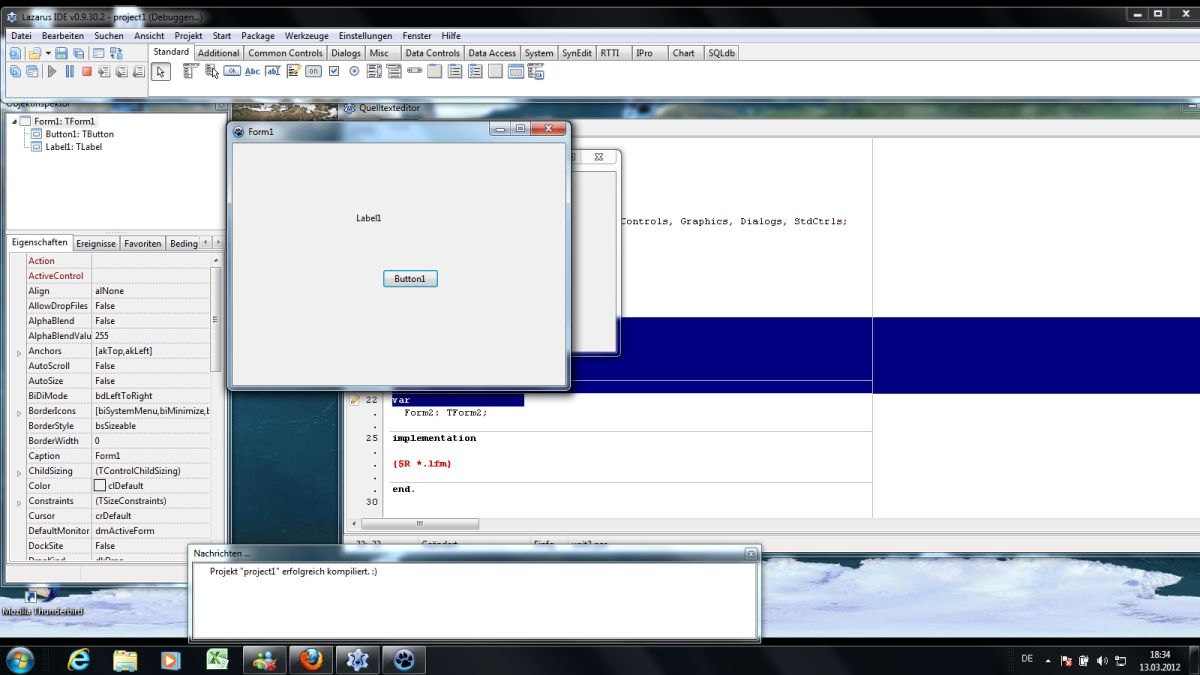Click the Save (floppy disk) toolbar icon
Image resolution: width=1200 pixels, height=675 pixels.
tap(61, 53)
